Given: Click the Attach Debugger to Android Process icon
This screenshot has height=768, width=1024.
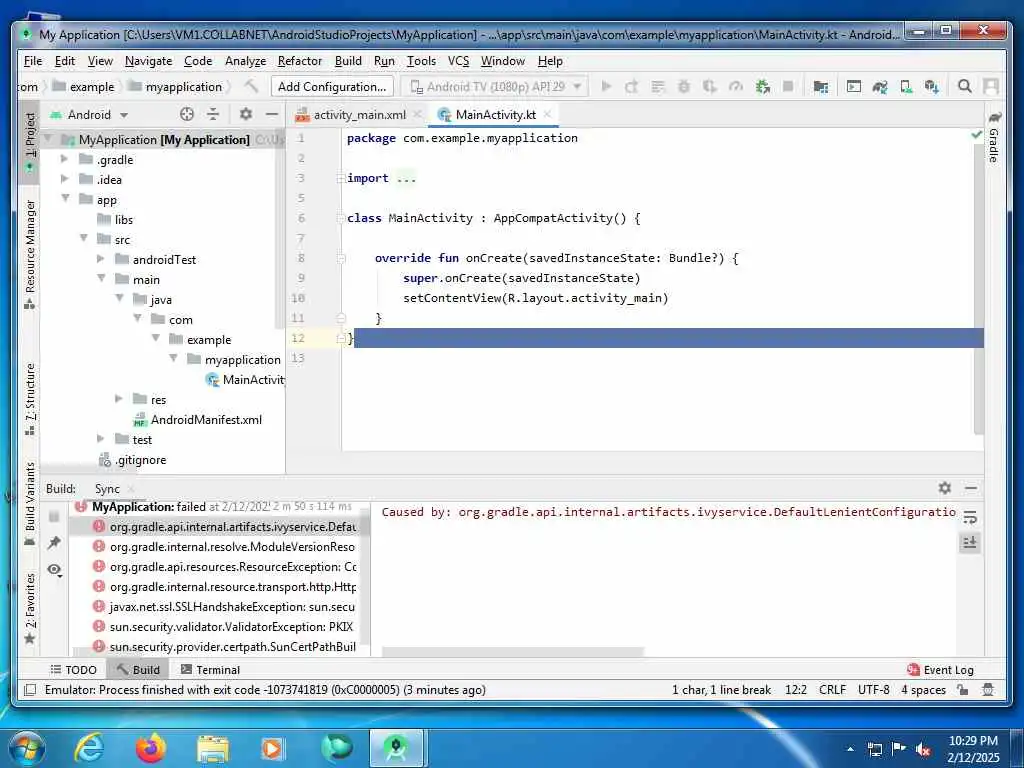Looking at the screenshot, I should (762, 86).
